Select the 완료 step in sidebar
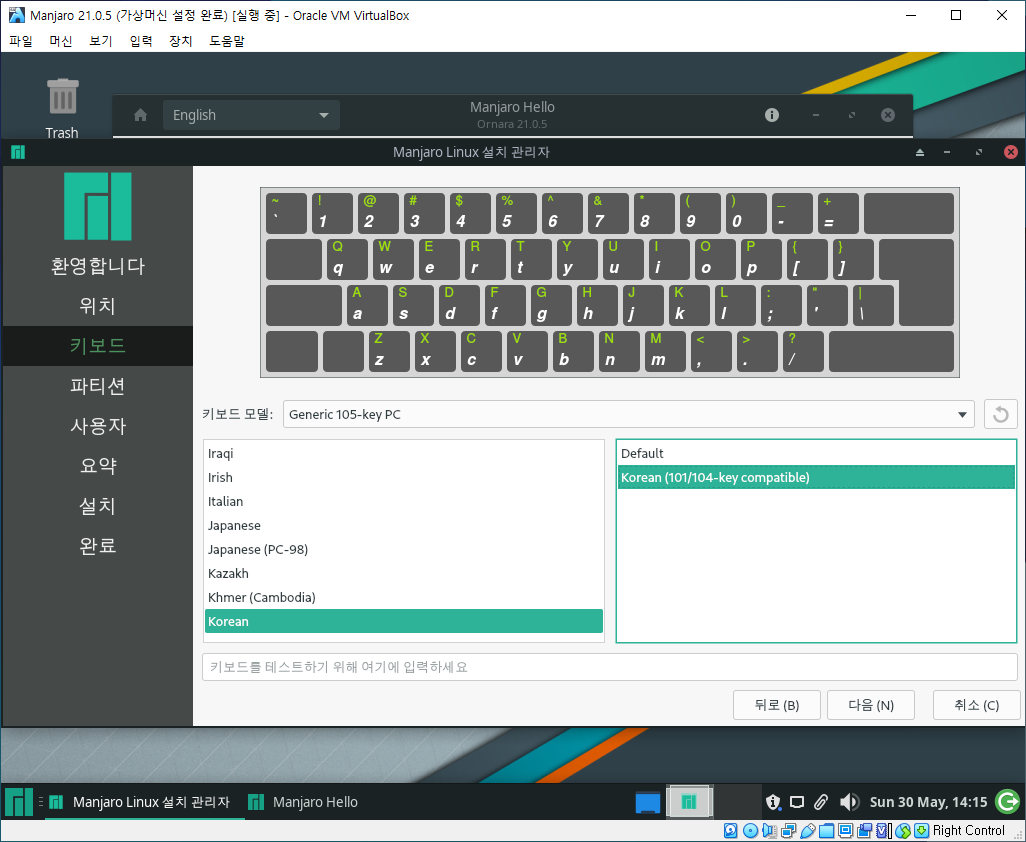Screen dimensions: 1026x842 (97, 546)
